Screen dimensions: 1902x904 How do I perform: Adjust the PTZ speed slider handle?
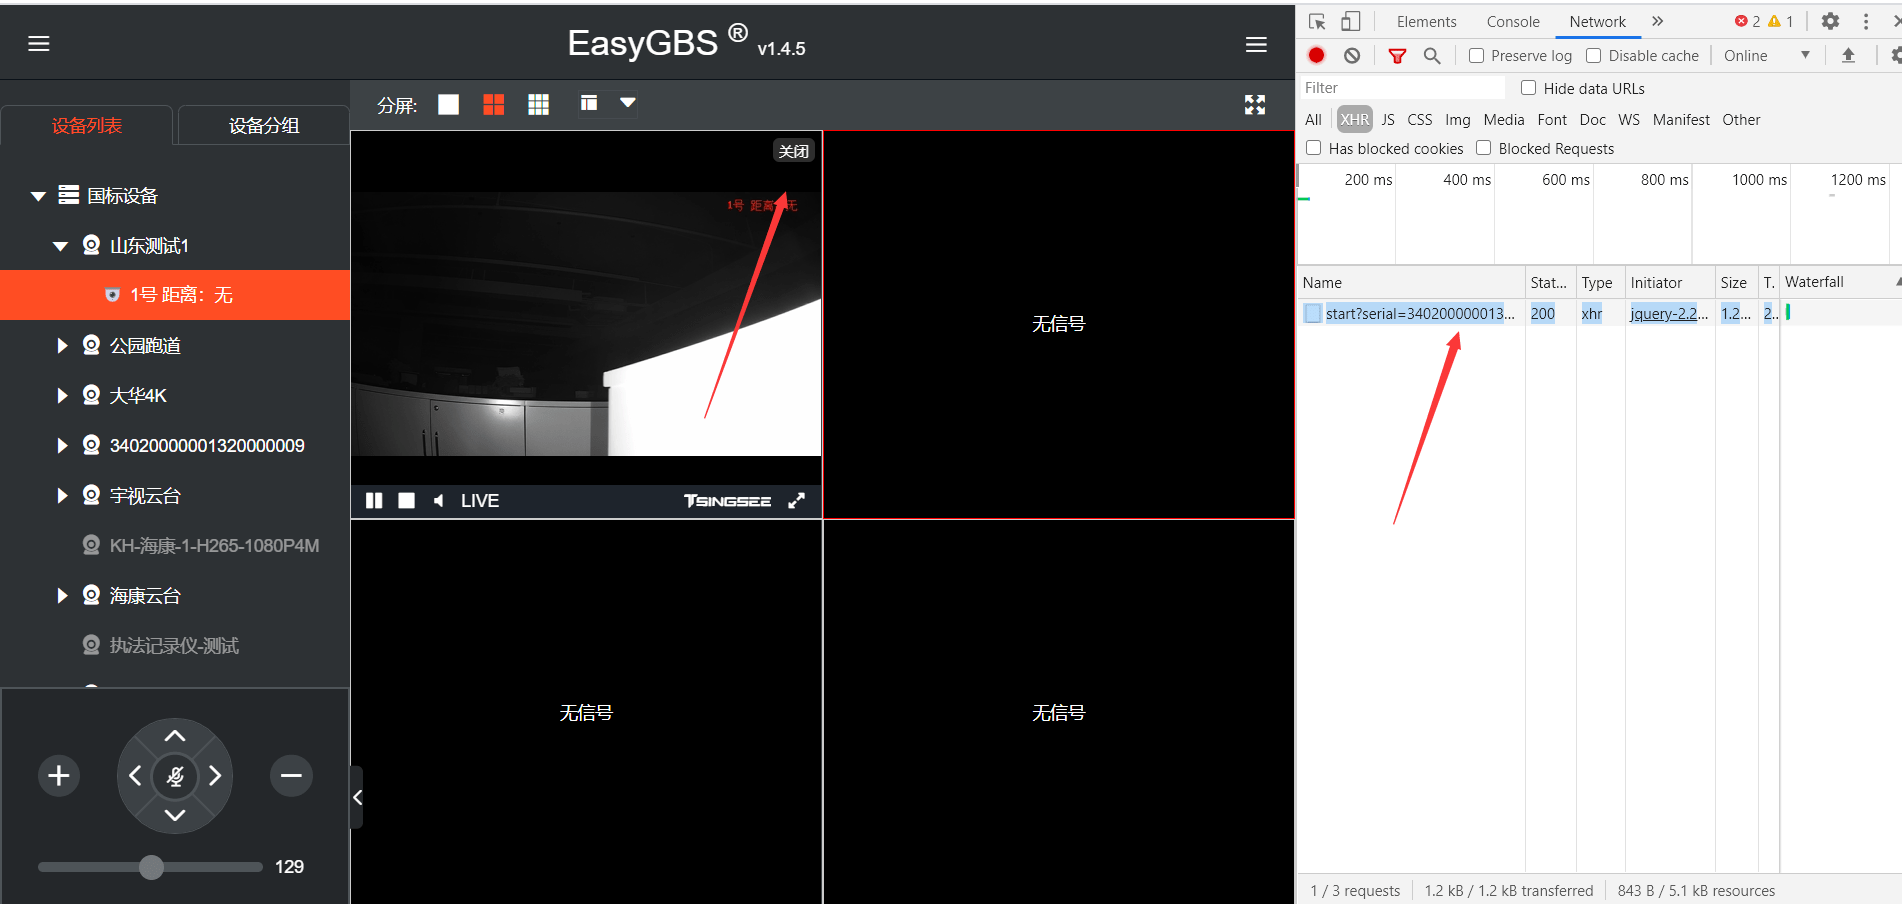click(151, 867)
